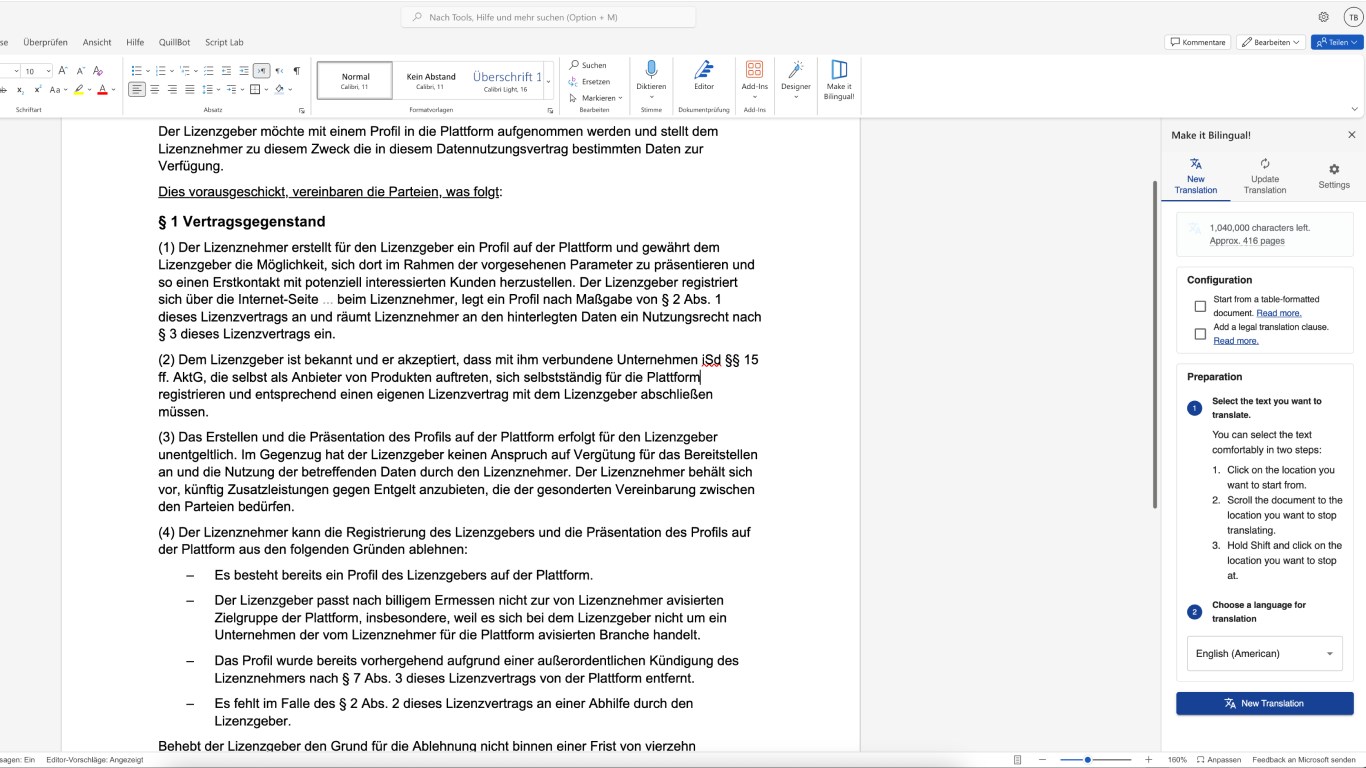This screenshot has height=768, width=1366.
Task: Increase the paragraph indent
Action: click(x=243, y=71)
